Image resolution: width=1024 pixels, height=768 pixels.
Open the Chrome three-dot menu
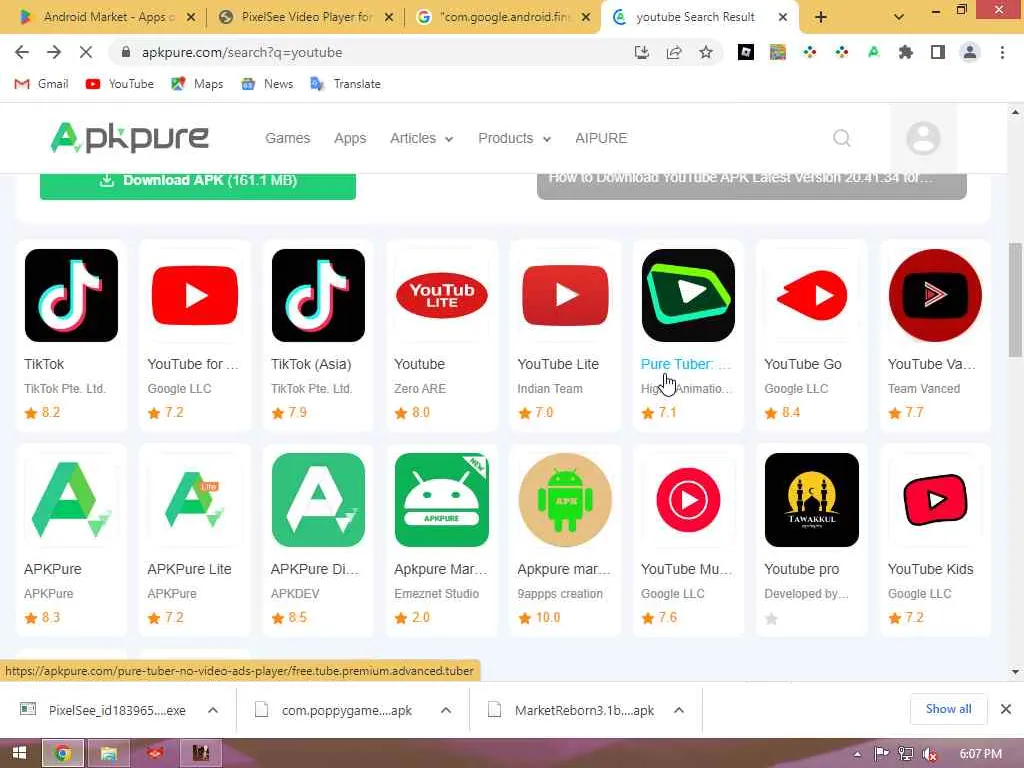pos(1002,52)
